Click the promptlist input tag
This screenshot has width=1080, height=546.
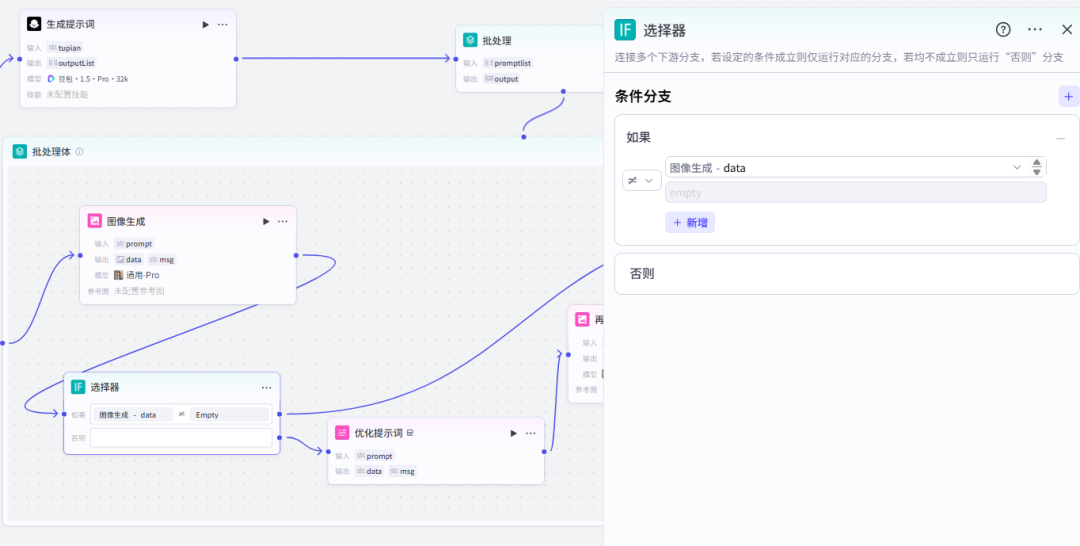click(x=508, y=63)
